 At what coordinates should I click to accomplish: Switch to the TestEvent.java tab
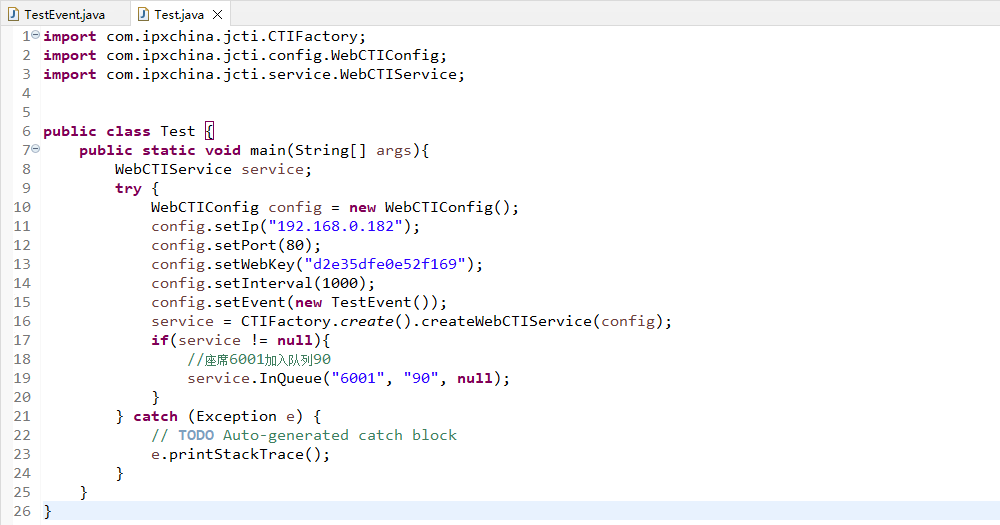point(63,15)
